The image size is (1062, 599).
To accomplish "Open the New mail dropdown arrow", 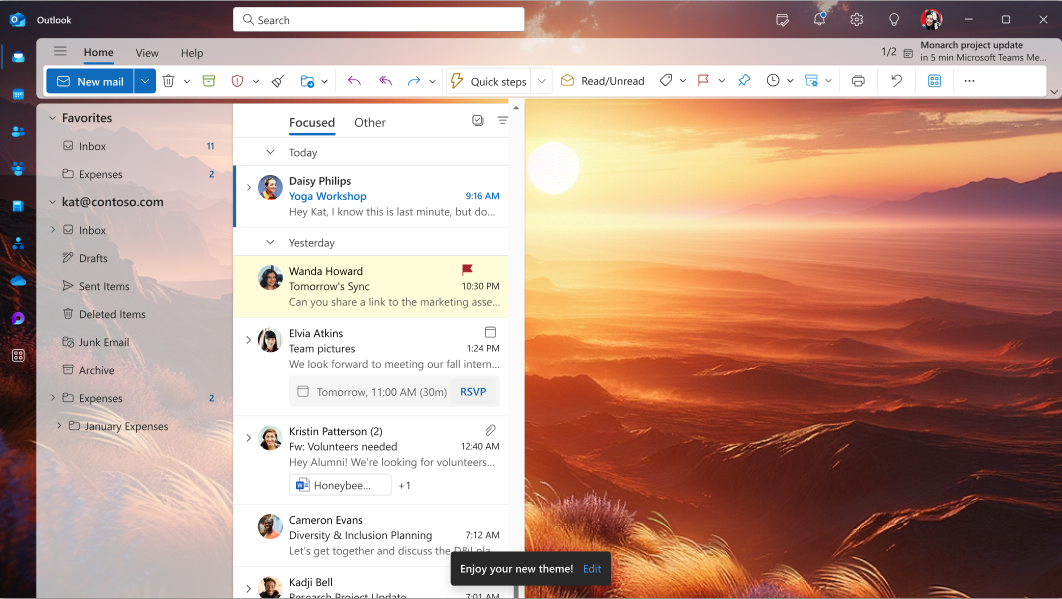I will pyautogui.click(x=143, y=80).
